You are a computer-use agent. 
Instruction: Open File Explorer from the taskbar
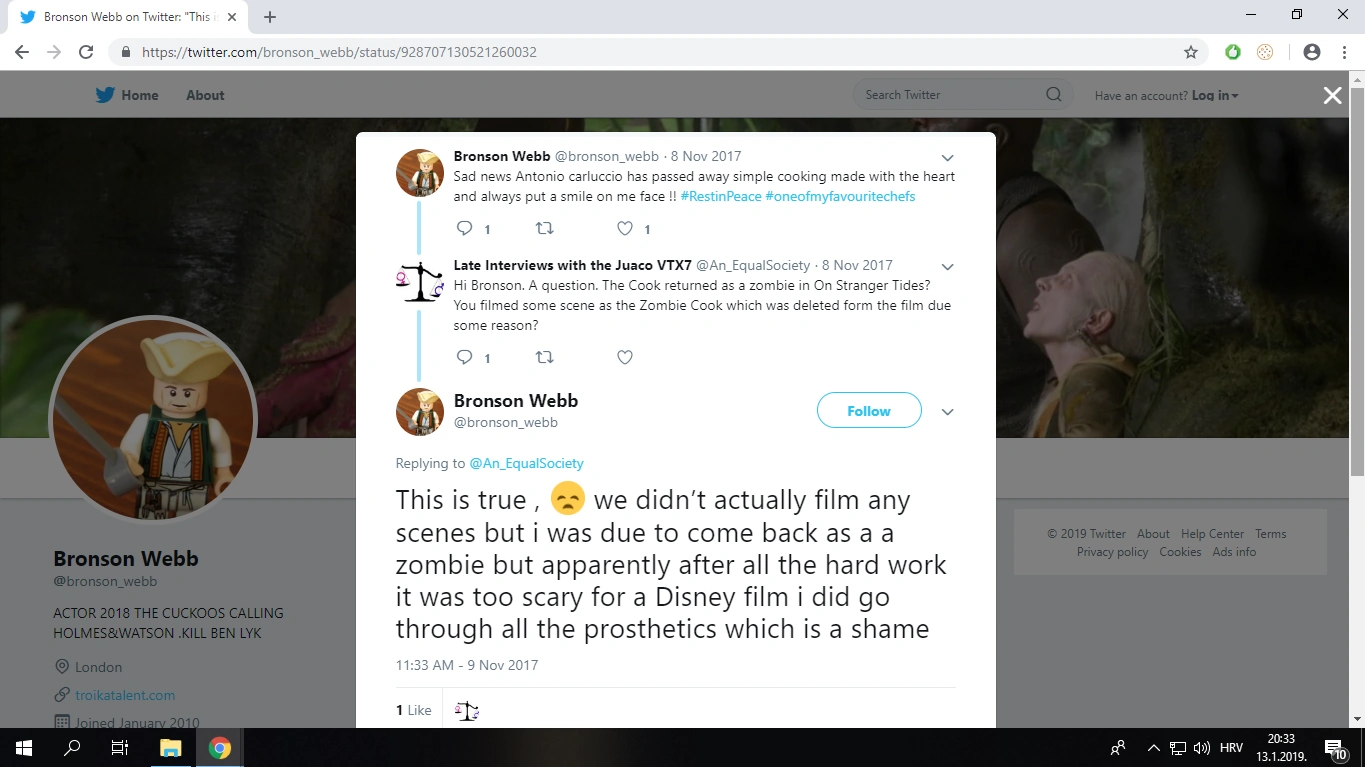(x=170, y=748)
